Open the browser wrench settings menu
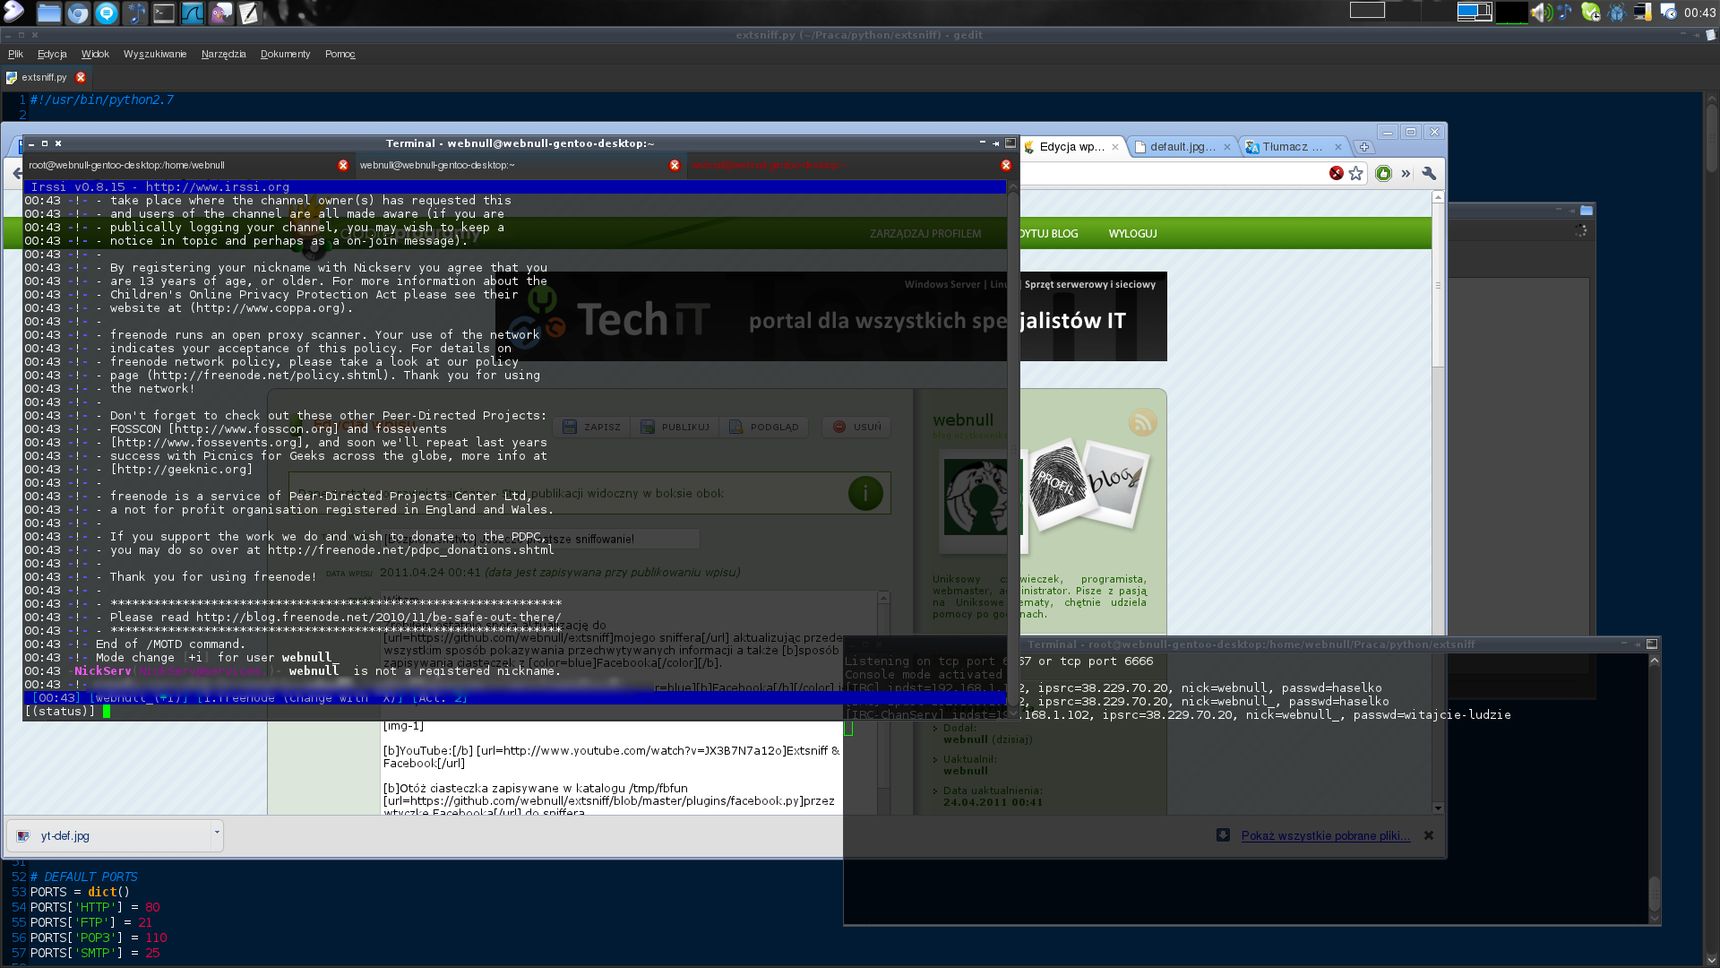1720x968 pixels. (1429, 173)
